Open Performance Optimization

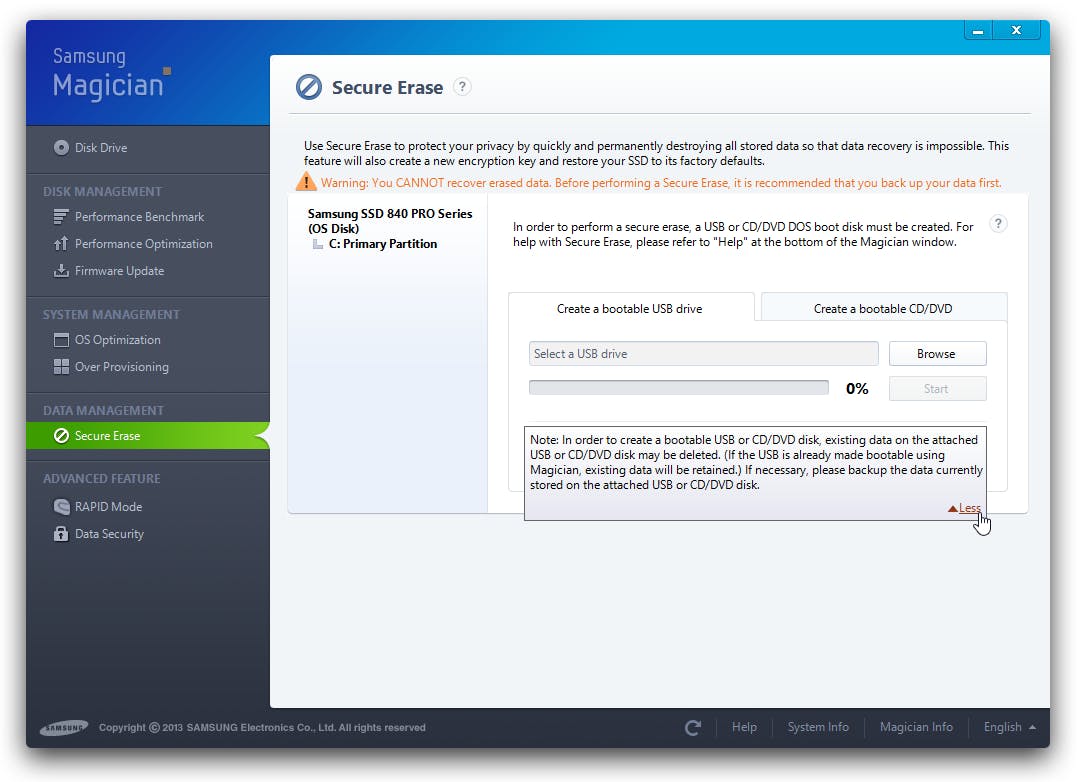coord(142,243)
